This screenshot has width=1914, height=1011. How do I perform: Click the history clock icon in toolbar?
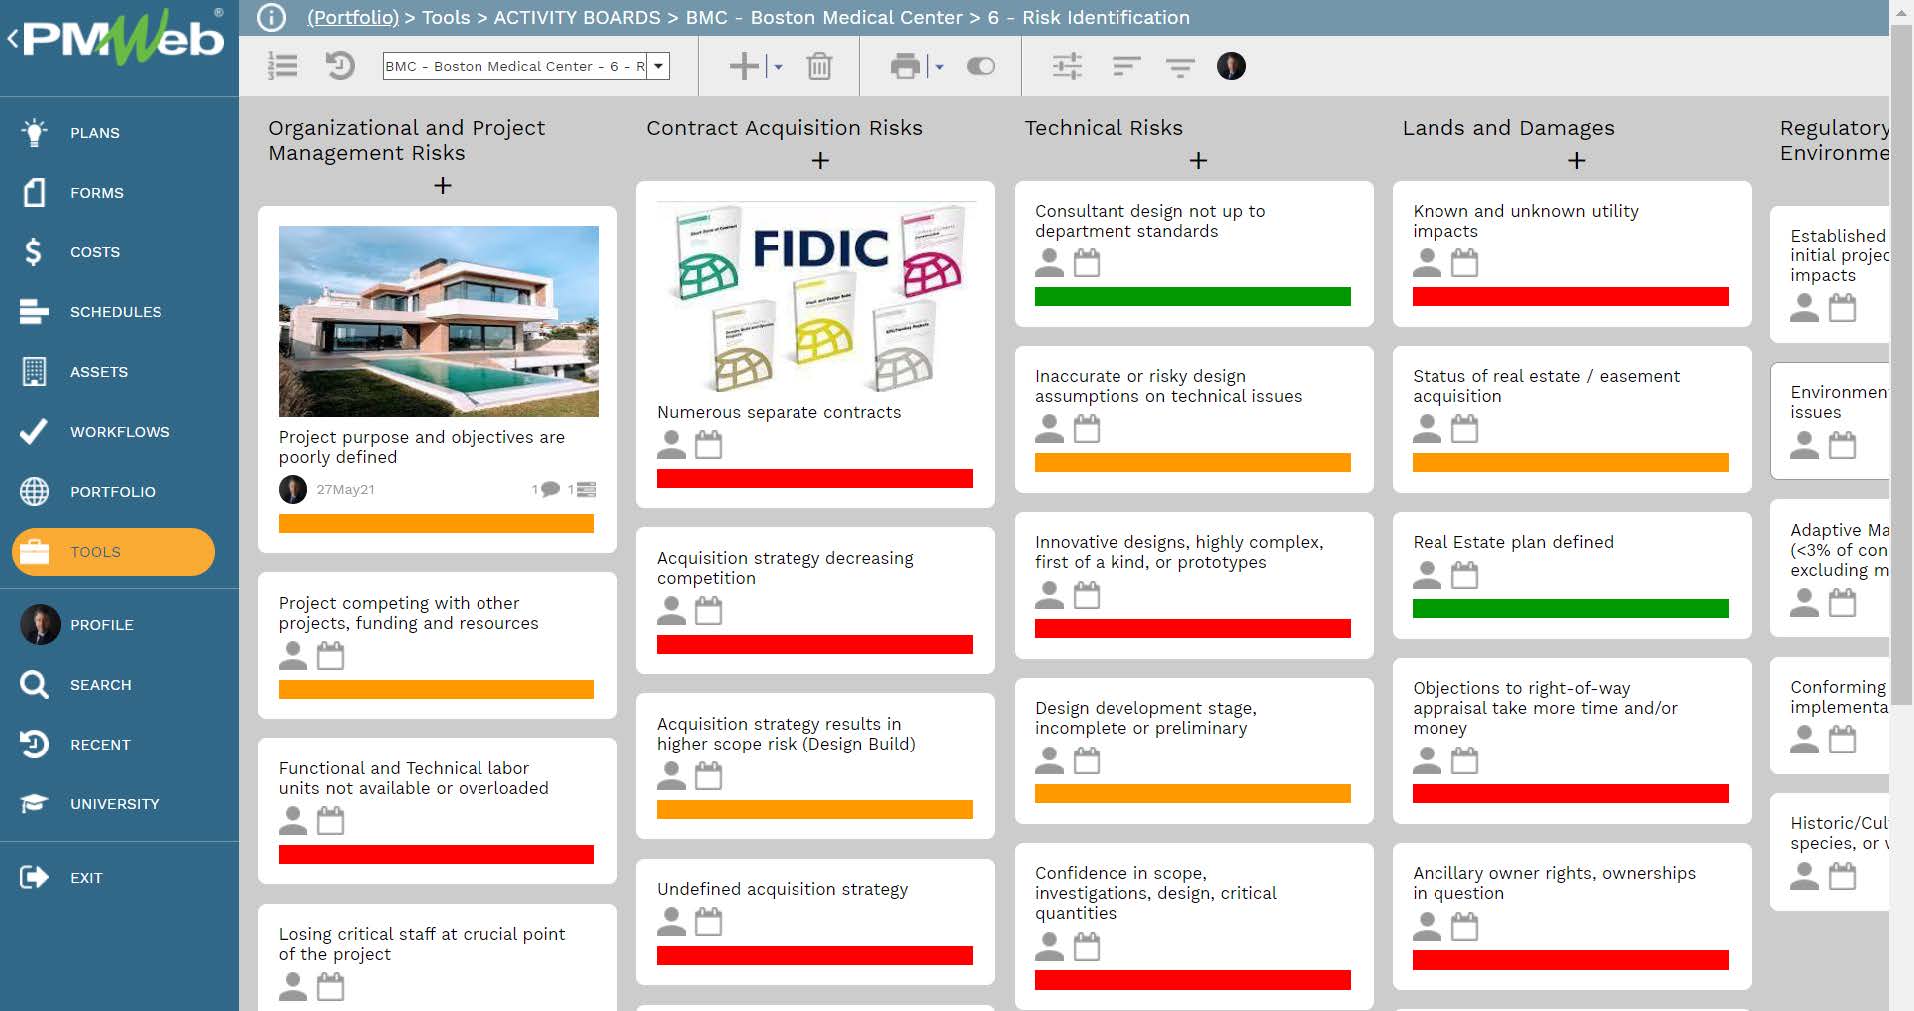340,67
